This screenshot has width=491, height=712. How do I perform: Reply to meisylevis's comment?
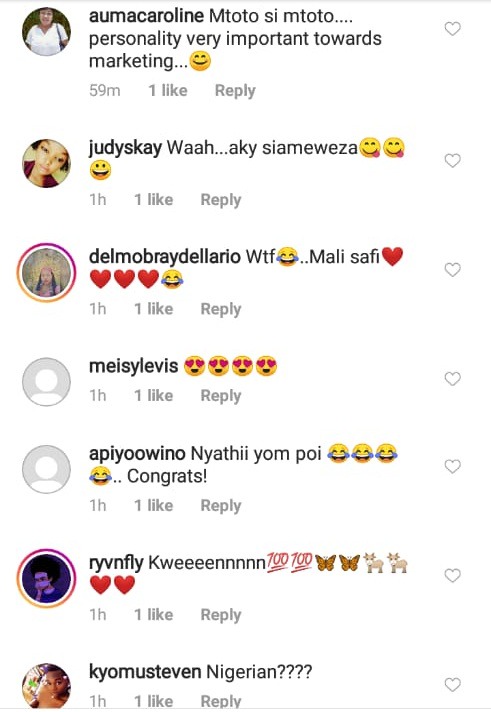tap(221, 396)
